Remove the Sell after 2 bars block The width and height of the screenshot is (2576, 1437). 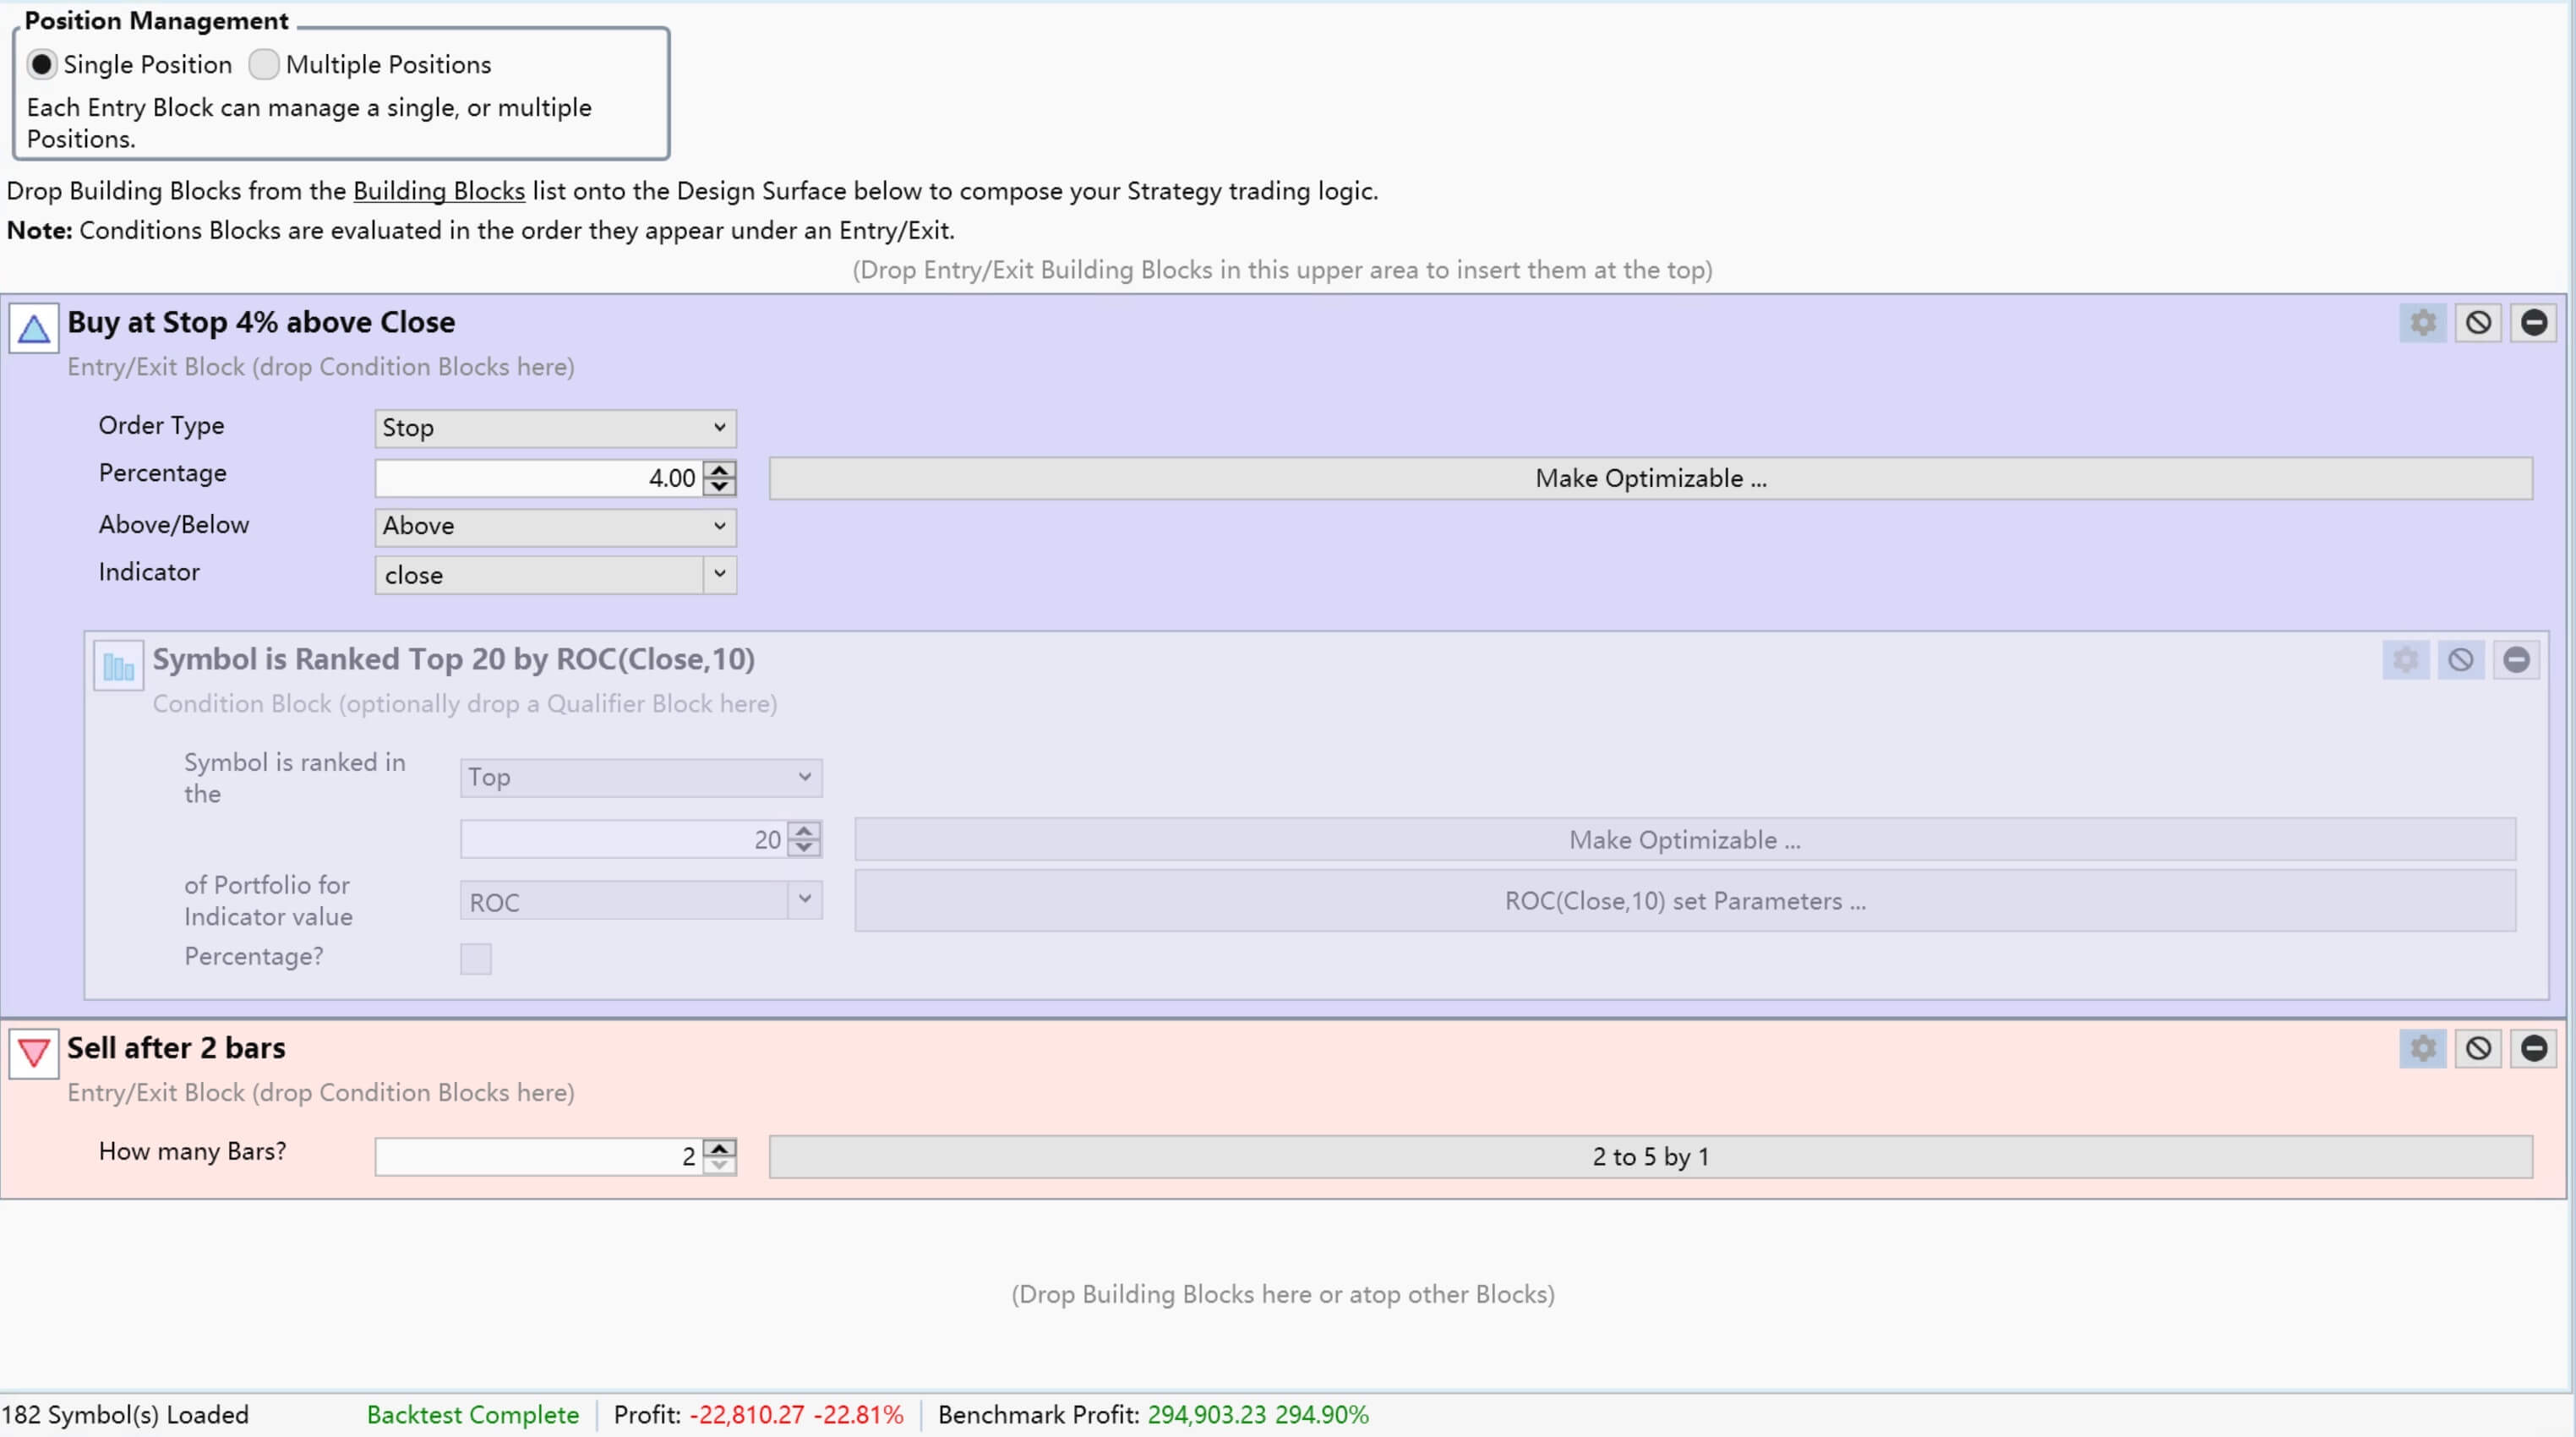click(x=2533, y=1048)
